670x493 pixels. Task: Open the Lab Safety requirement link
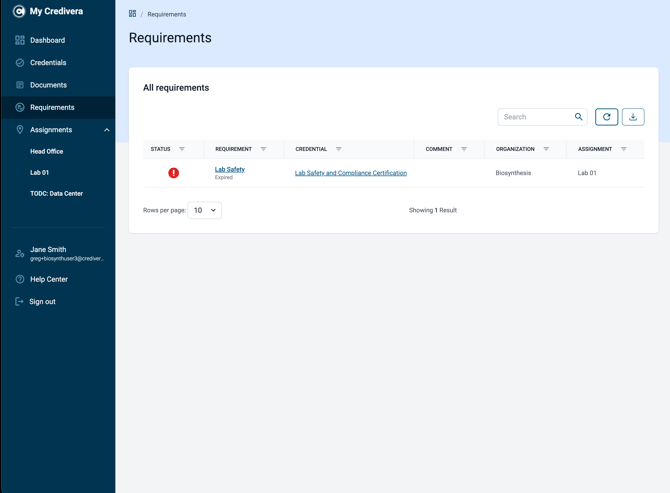(x=229, y=169)
